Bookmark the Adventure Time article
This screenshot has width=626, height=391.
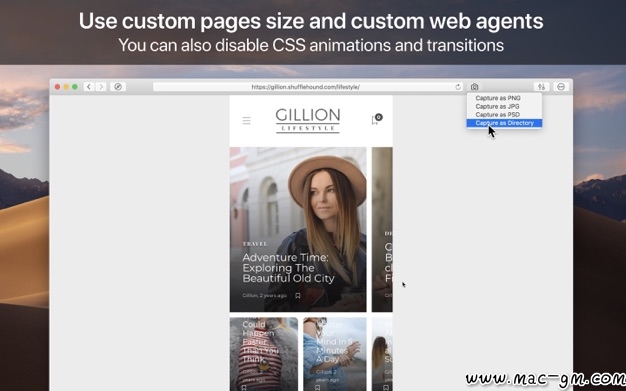[x=297, y=296]
